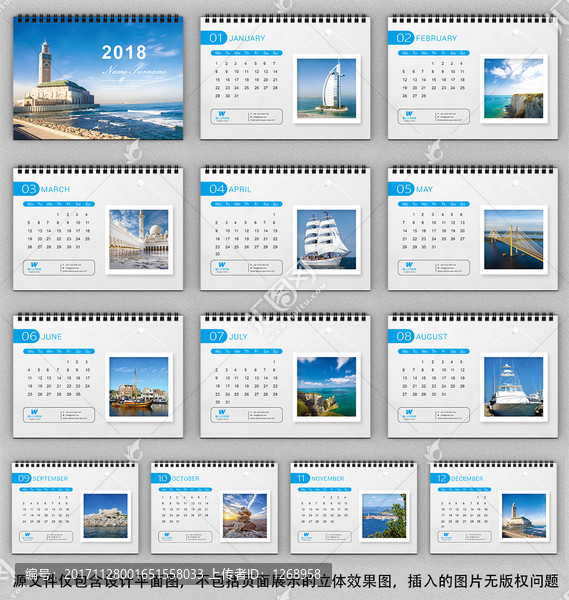Click the blue 08 number badge
The image size is (569, 600).
pyautogui.click(x=401, y=336)
